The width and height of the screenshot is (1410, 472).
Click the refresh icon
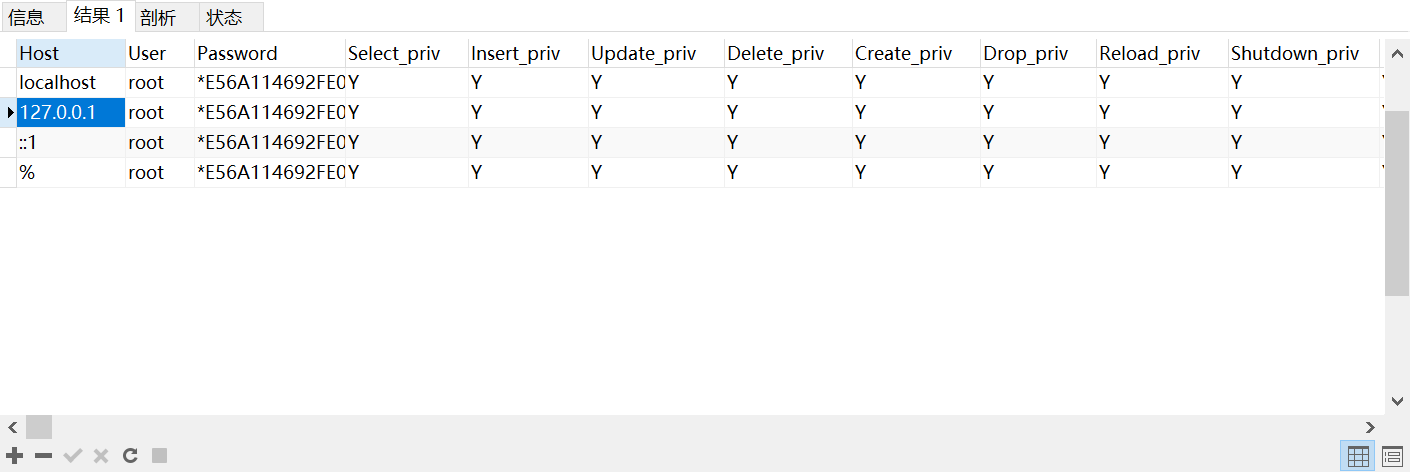(130, 456)
